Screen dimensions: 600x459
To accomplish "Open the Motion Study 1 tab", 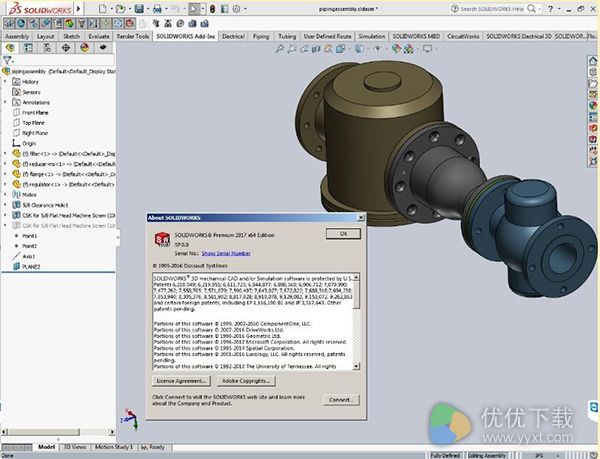I will [x=114, y=447].
